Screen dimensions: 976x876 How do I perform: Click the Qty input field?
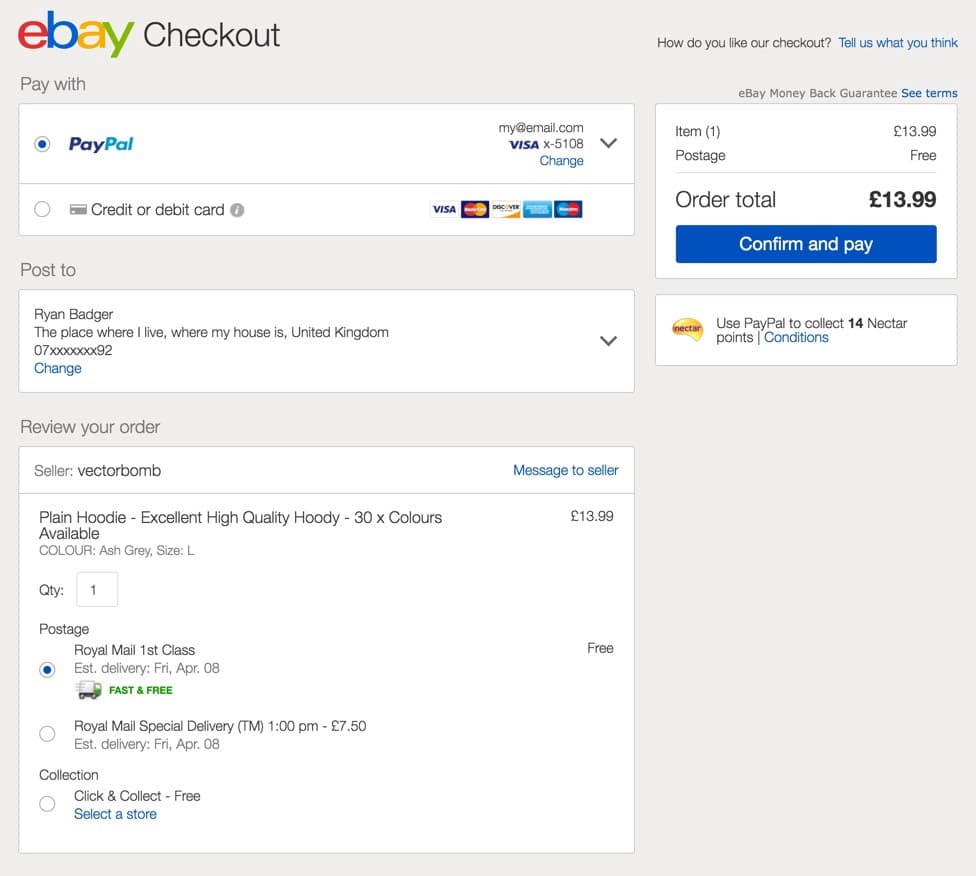[x=97, y=590]
